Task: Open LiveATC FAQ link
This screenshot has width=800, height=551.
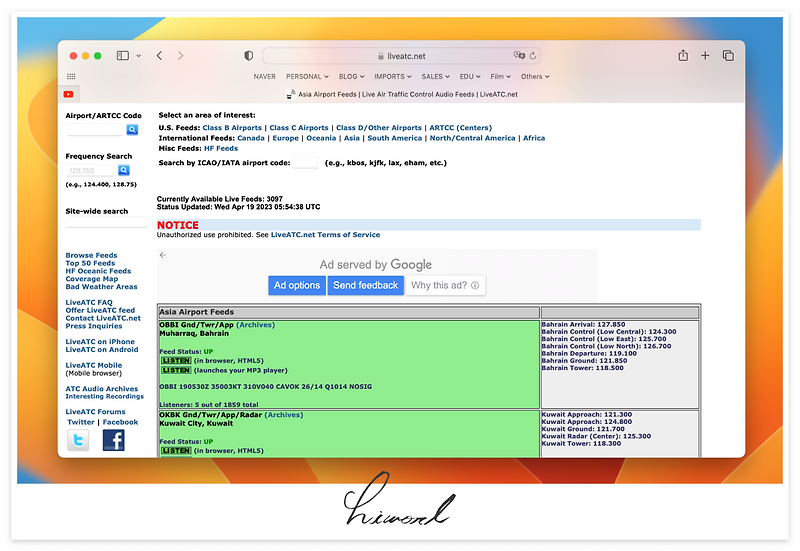Action: 89,303
